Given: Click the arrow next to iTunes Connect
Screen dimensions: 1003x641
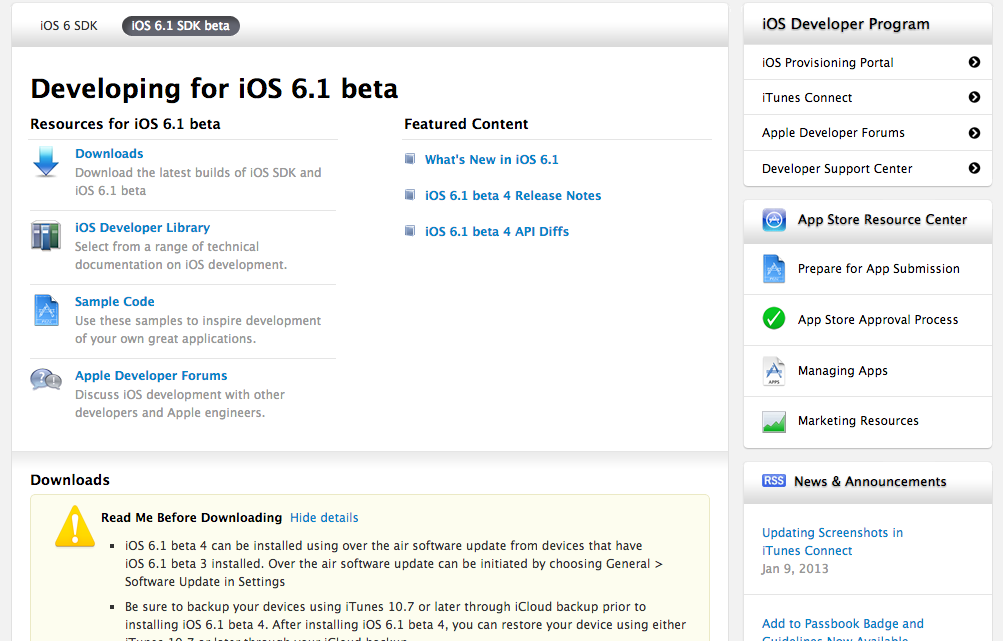Looking at the screenshot, I should click(x=974, y=98).
